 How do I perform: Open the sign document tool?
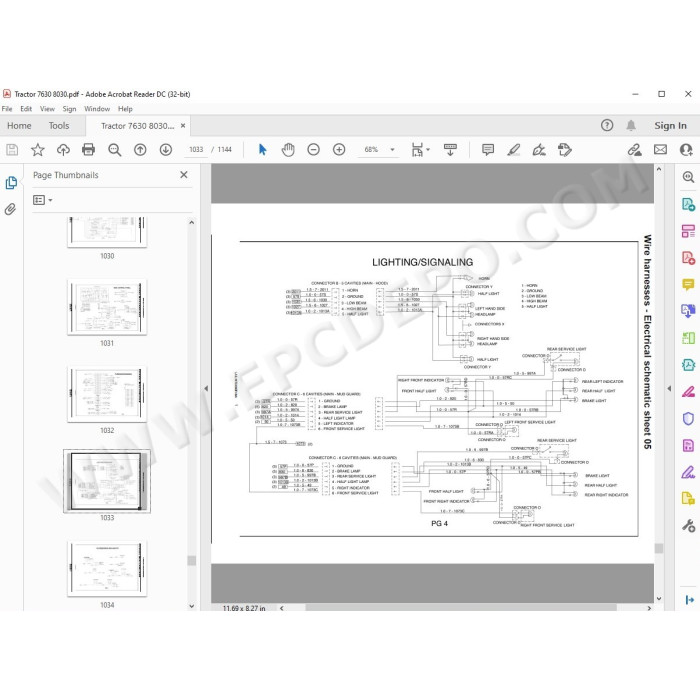click(x=539, y=150)
